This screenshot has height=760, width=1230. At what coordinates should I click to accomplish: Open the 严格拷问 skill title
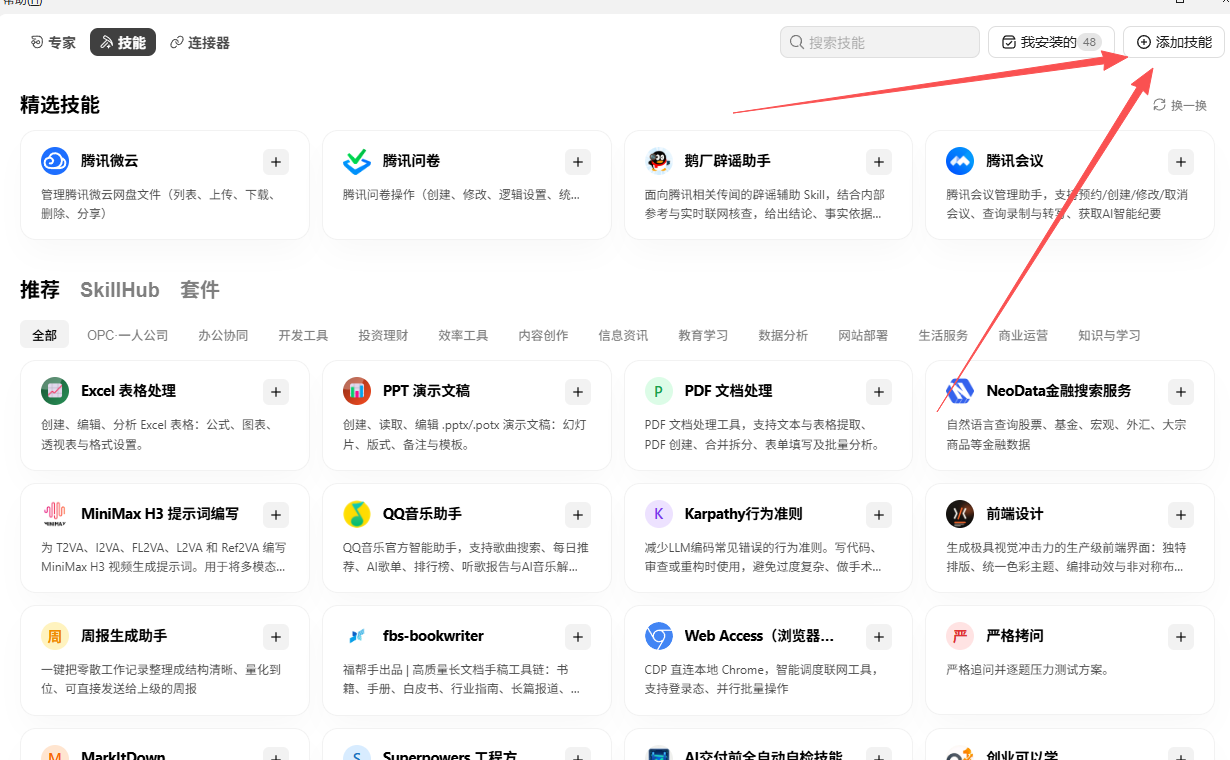[1015, 636]
